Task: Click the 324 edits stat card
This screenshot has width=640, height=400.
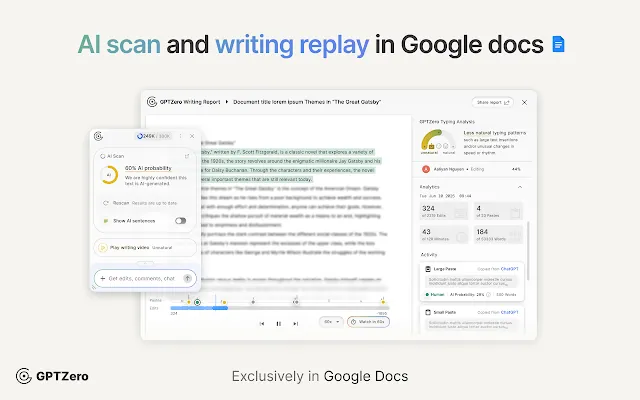Action: pos(444,211)
